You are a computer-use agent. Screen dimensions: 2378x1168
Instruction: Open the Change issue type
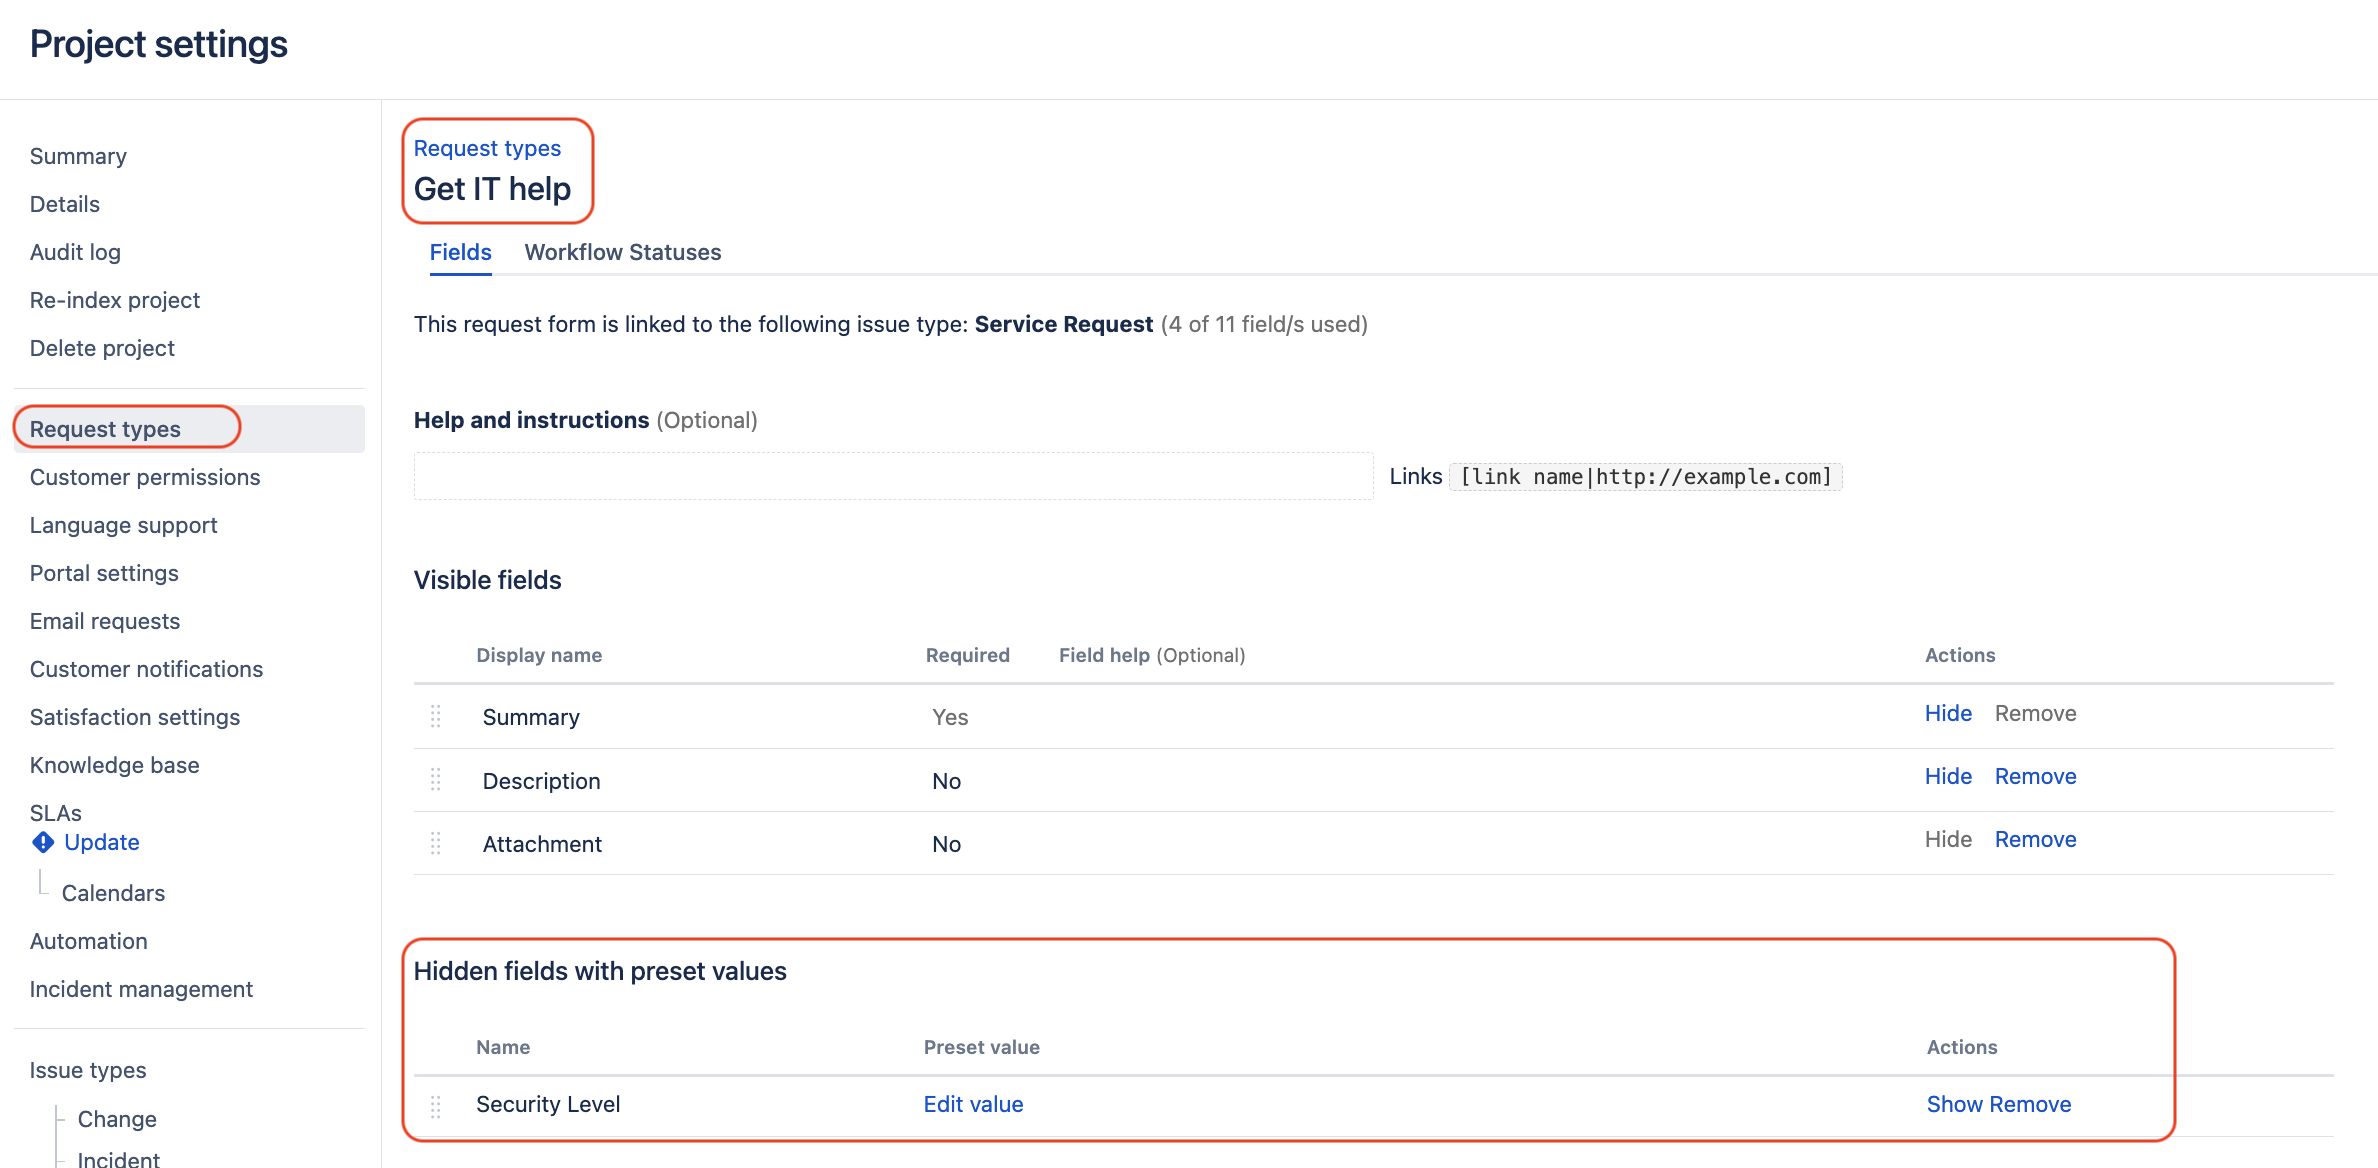[117, 1119]
